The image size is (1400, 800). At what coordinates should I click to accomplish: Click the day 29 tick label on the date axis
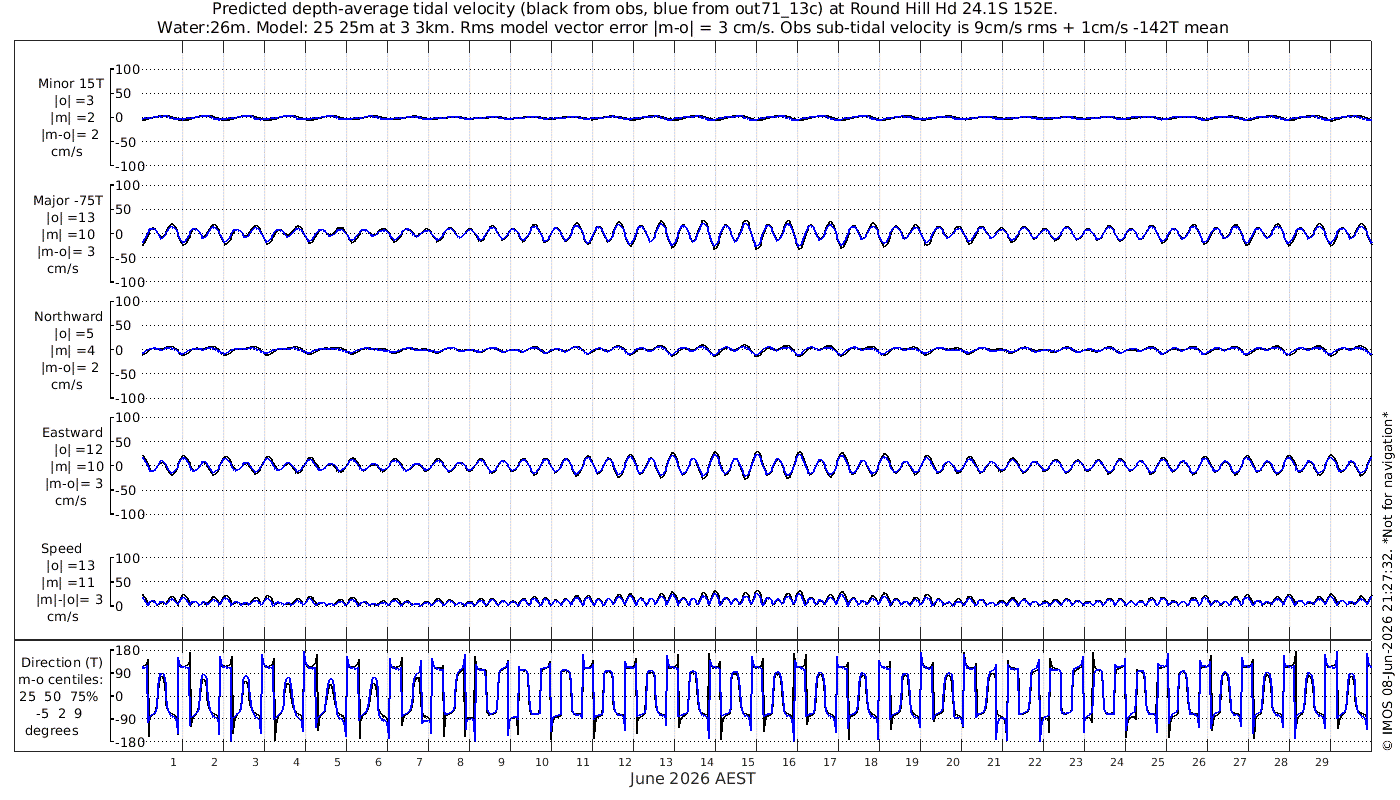[x=1321, y=762]
